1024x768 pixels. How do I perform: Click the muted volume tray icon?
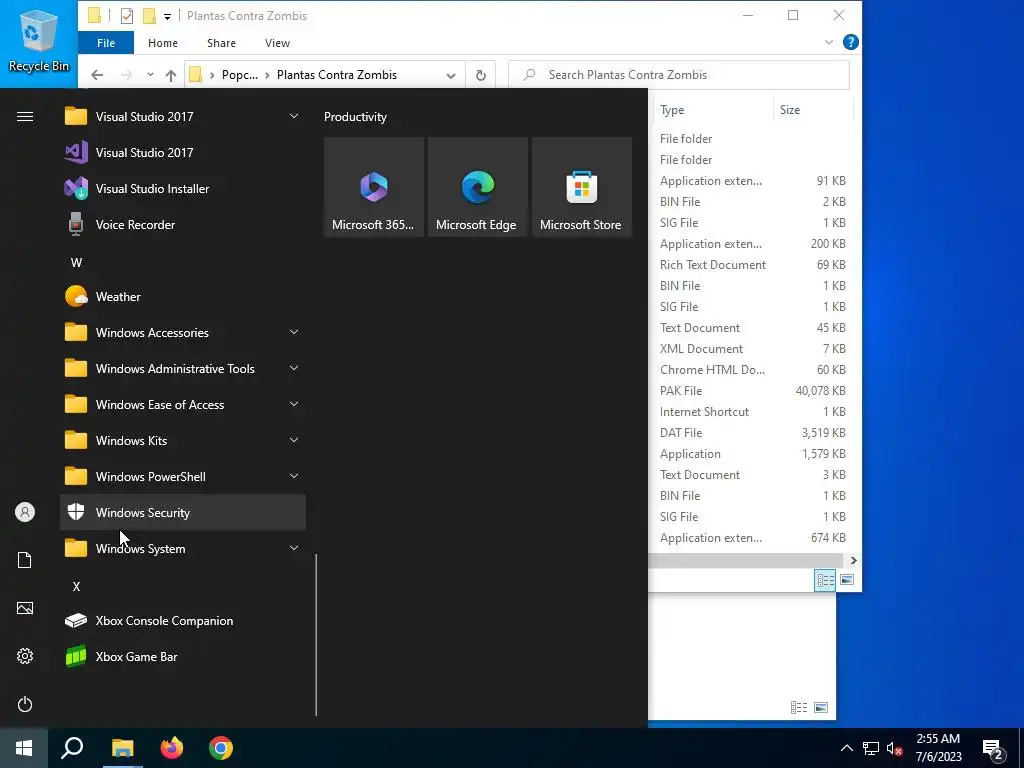pyautogui.click(x=894, y=748)
